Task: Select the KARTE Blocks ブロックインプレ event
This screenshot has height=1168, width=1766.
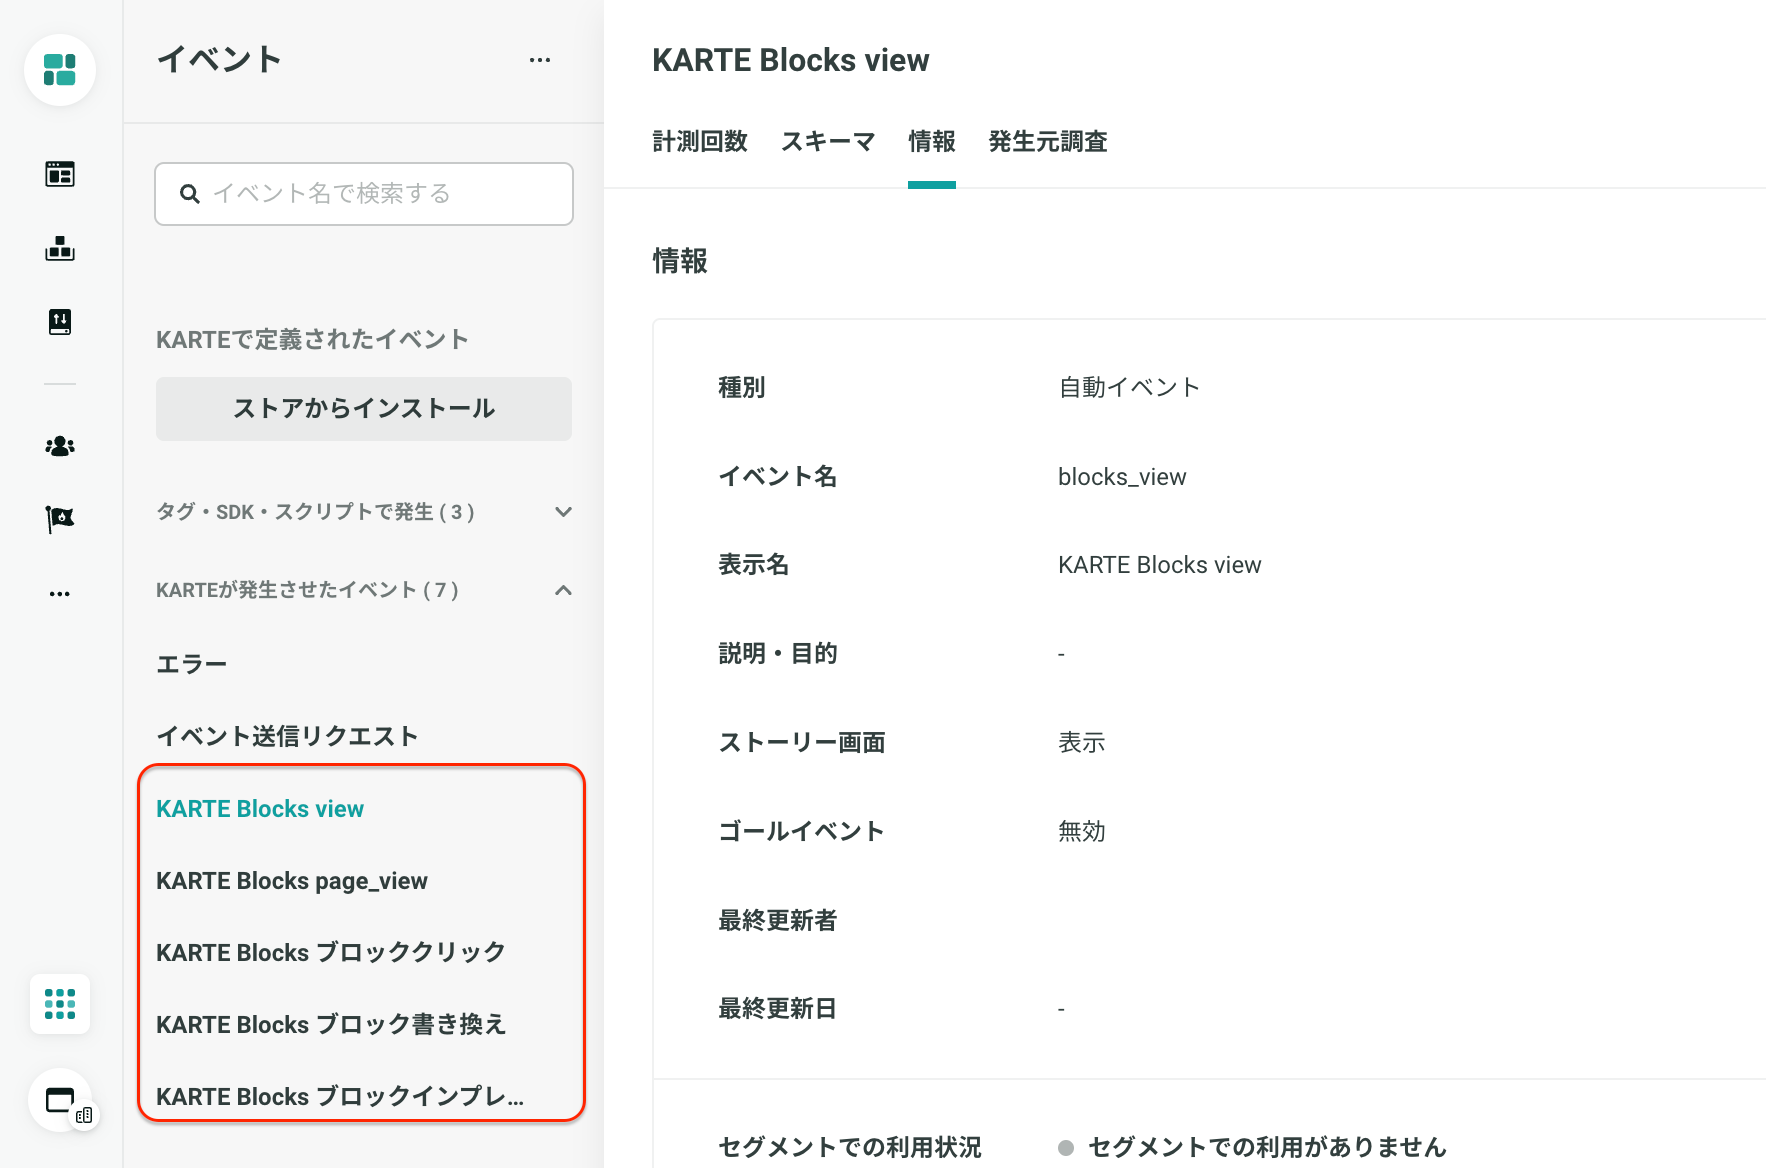Action: 340,1096
